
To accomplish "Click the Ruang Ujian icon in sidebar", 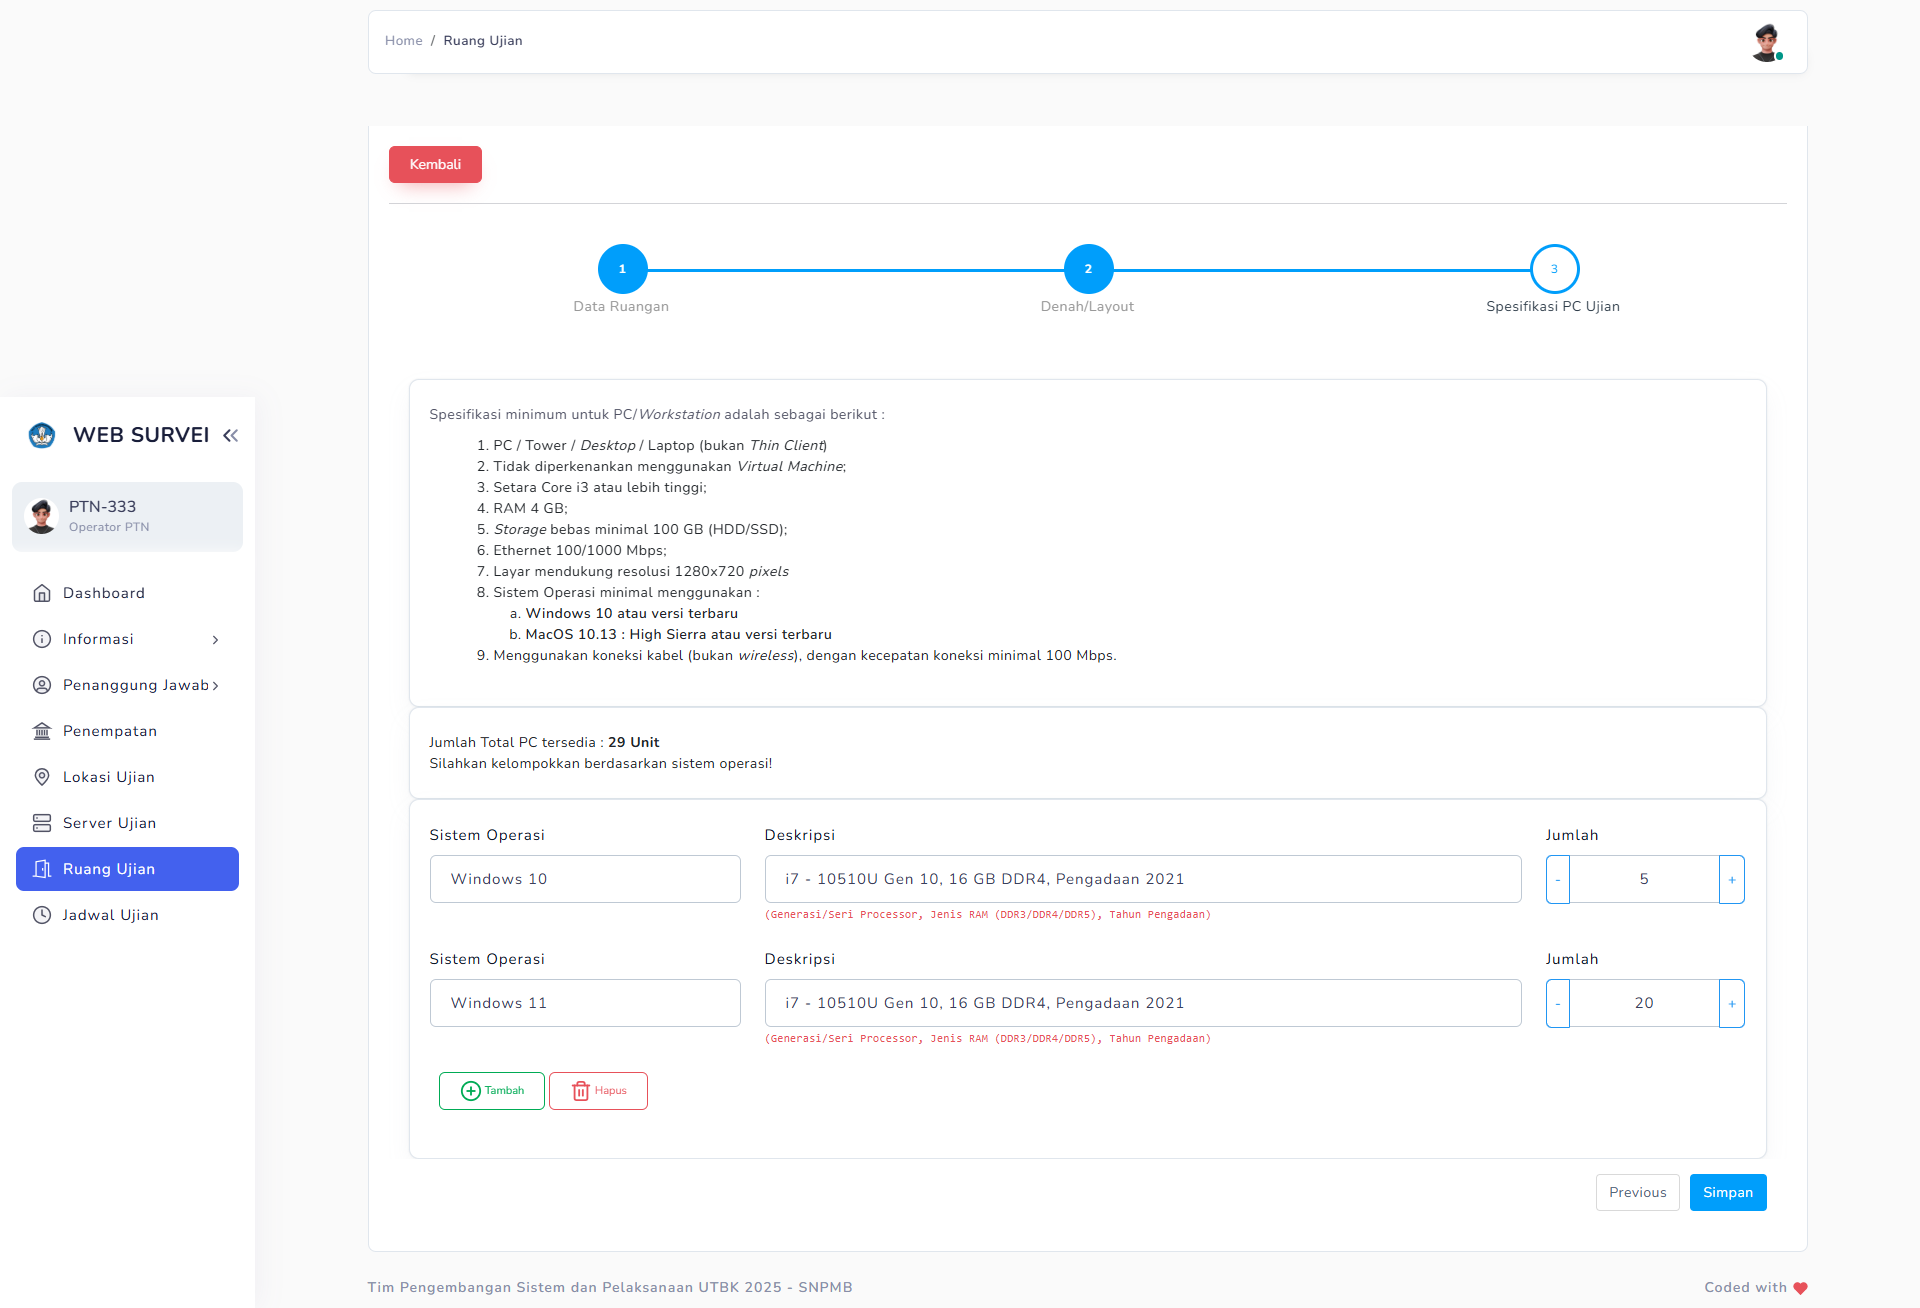I will click(x=41, y=869).
